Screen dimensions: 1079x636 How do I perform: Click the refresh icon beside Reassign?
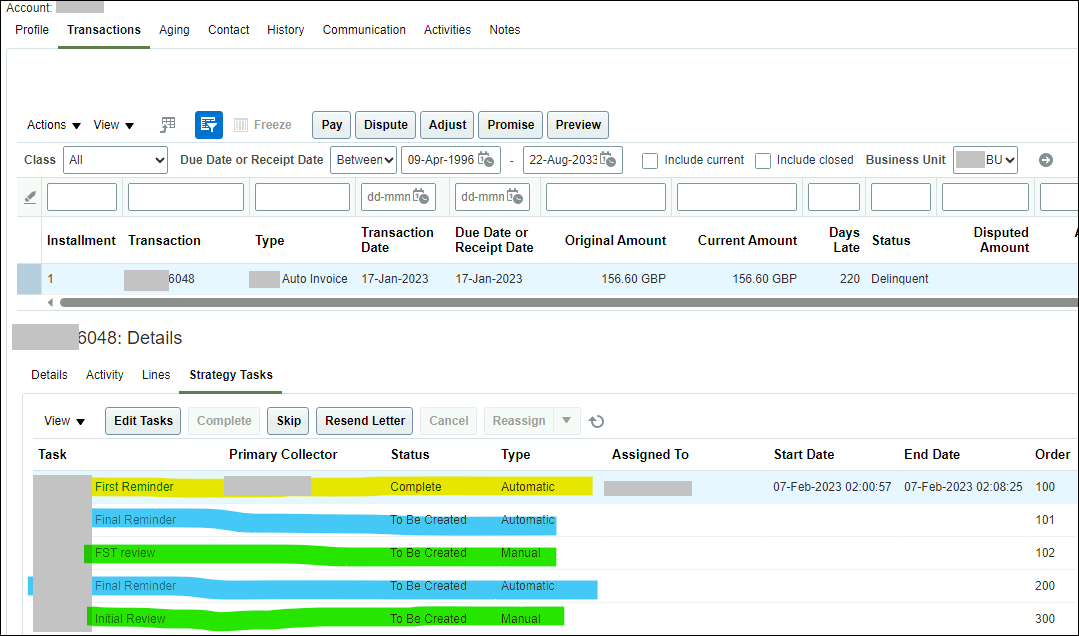[596, 421]
